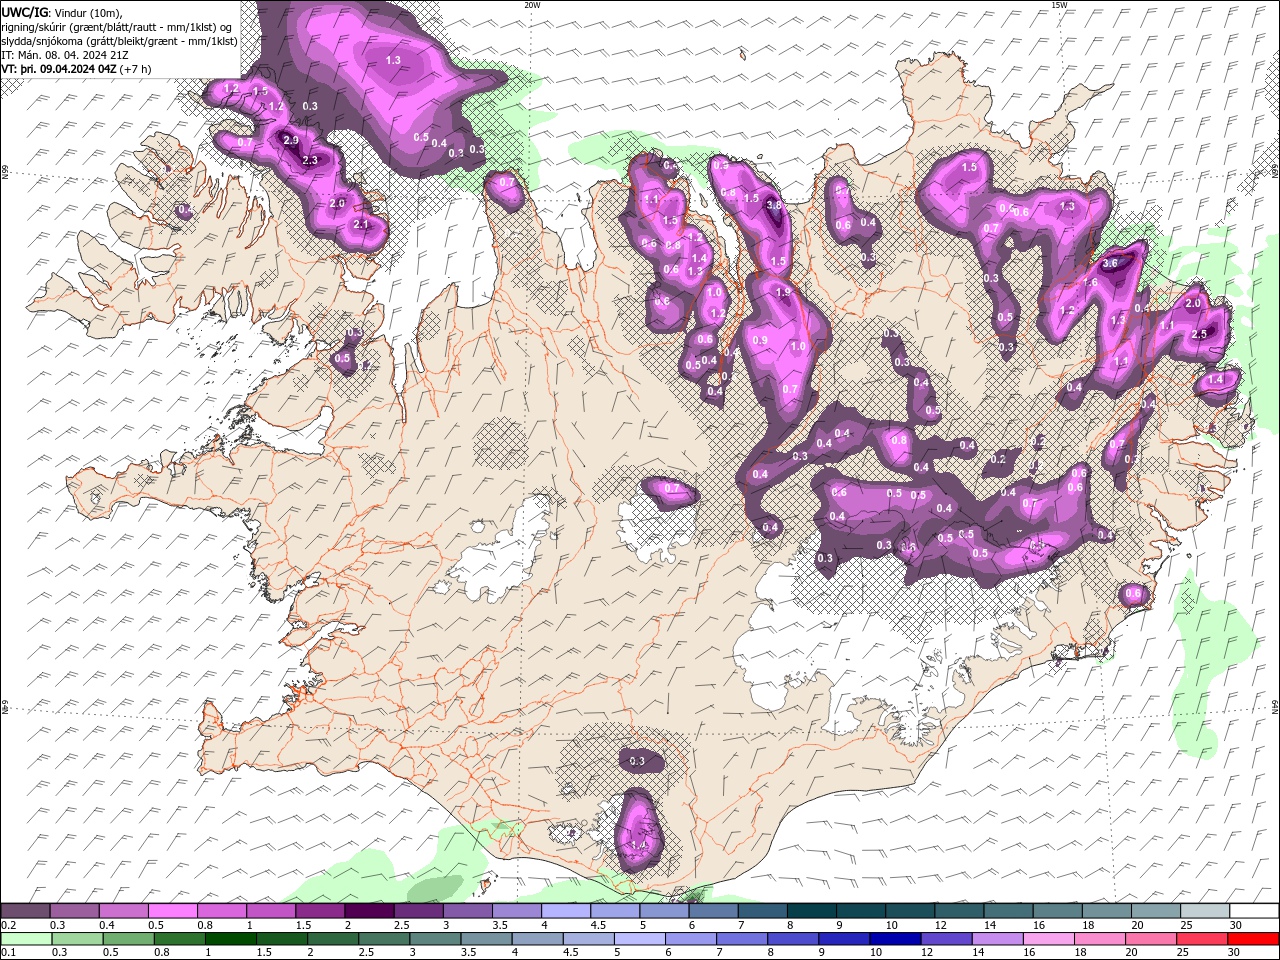Select the deep blue 10 swatch in lower legend
The width and height of the screenshot is (1280, 960).
coord(895,939)
